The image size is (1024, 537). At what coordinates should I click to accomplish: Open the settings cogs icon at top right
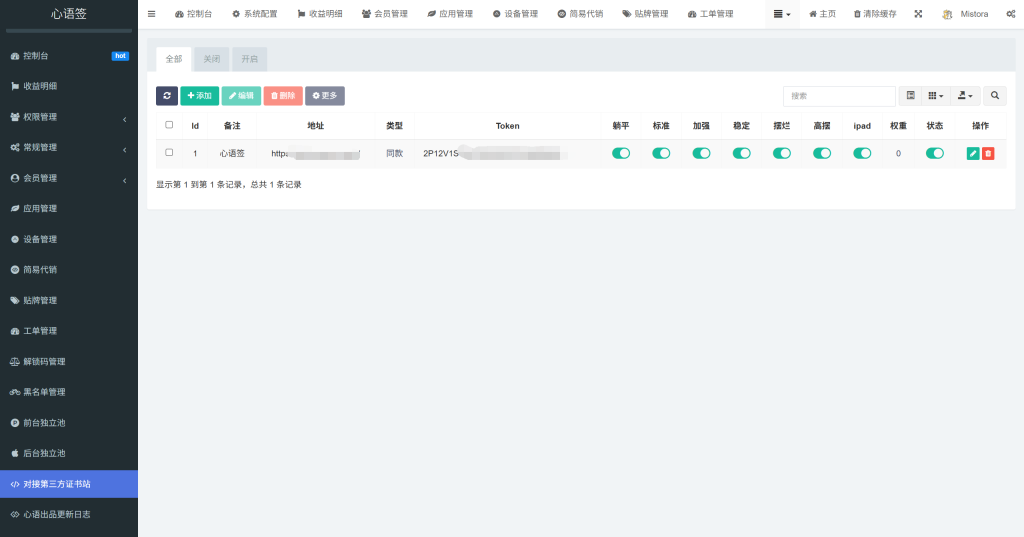[1010, 14]
